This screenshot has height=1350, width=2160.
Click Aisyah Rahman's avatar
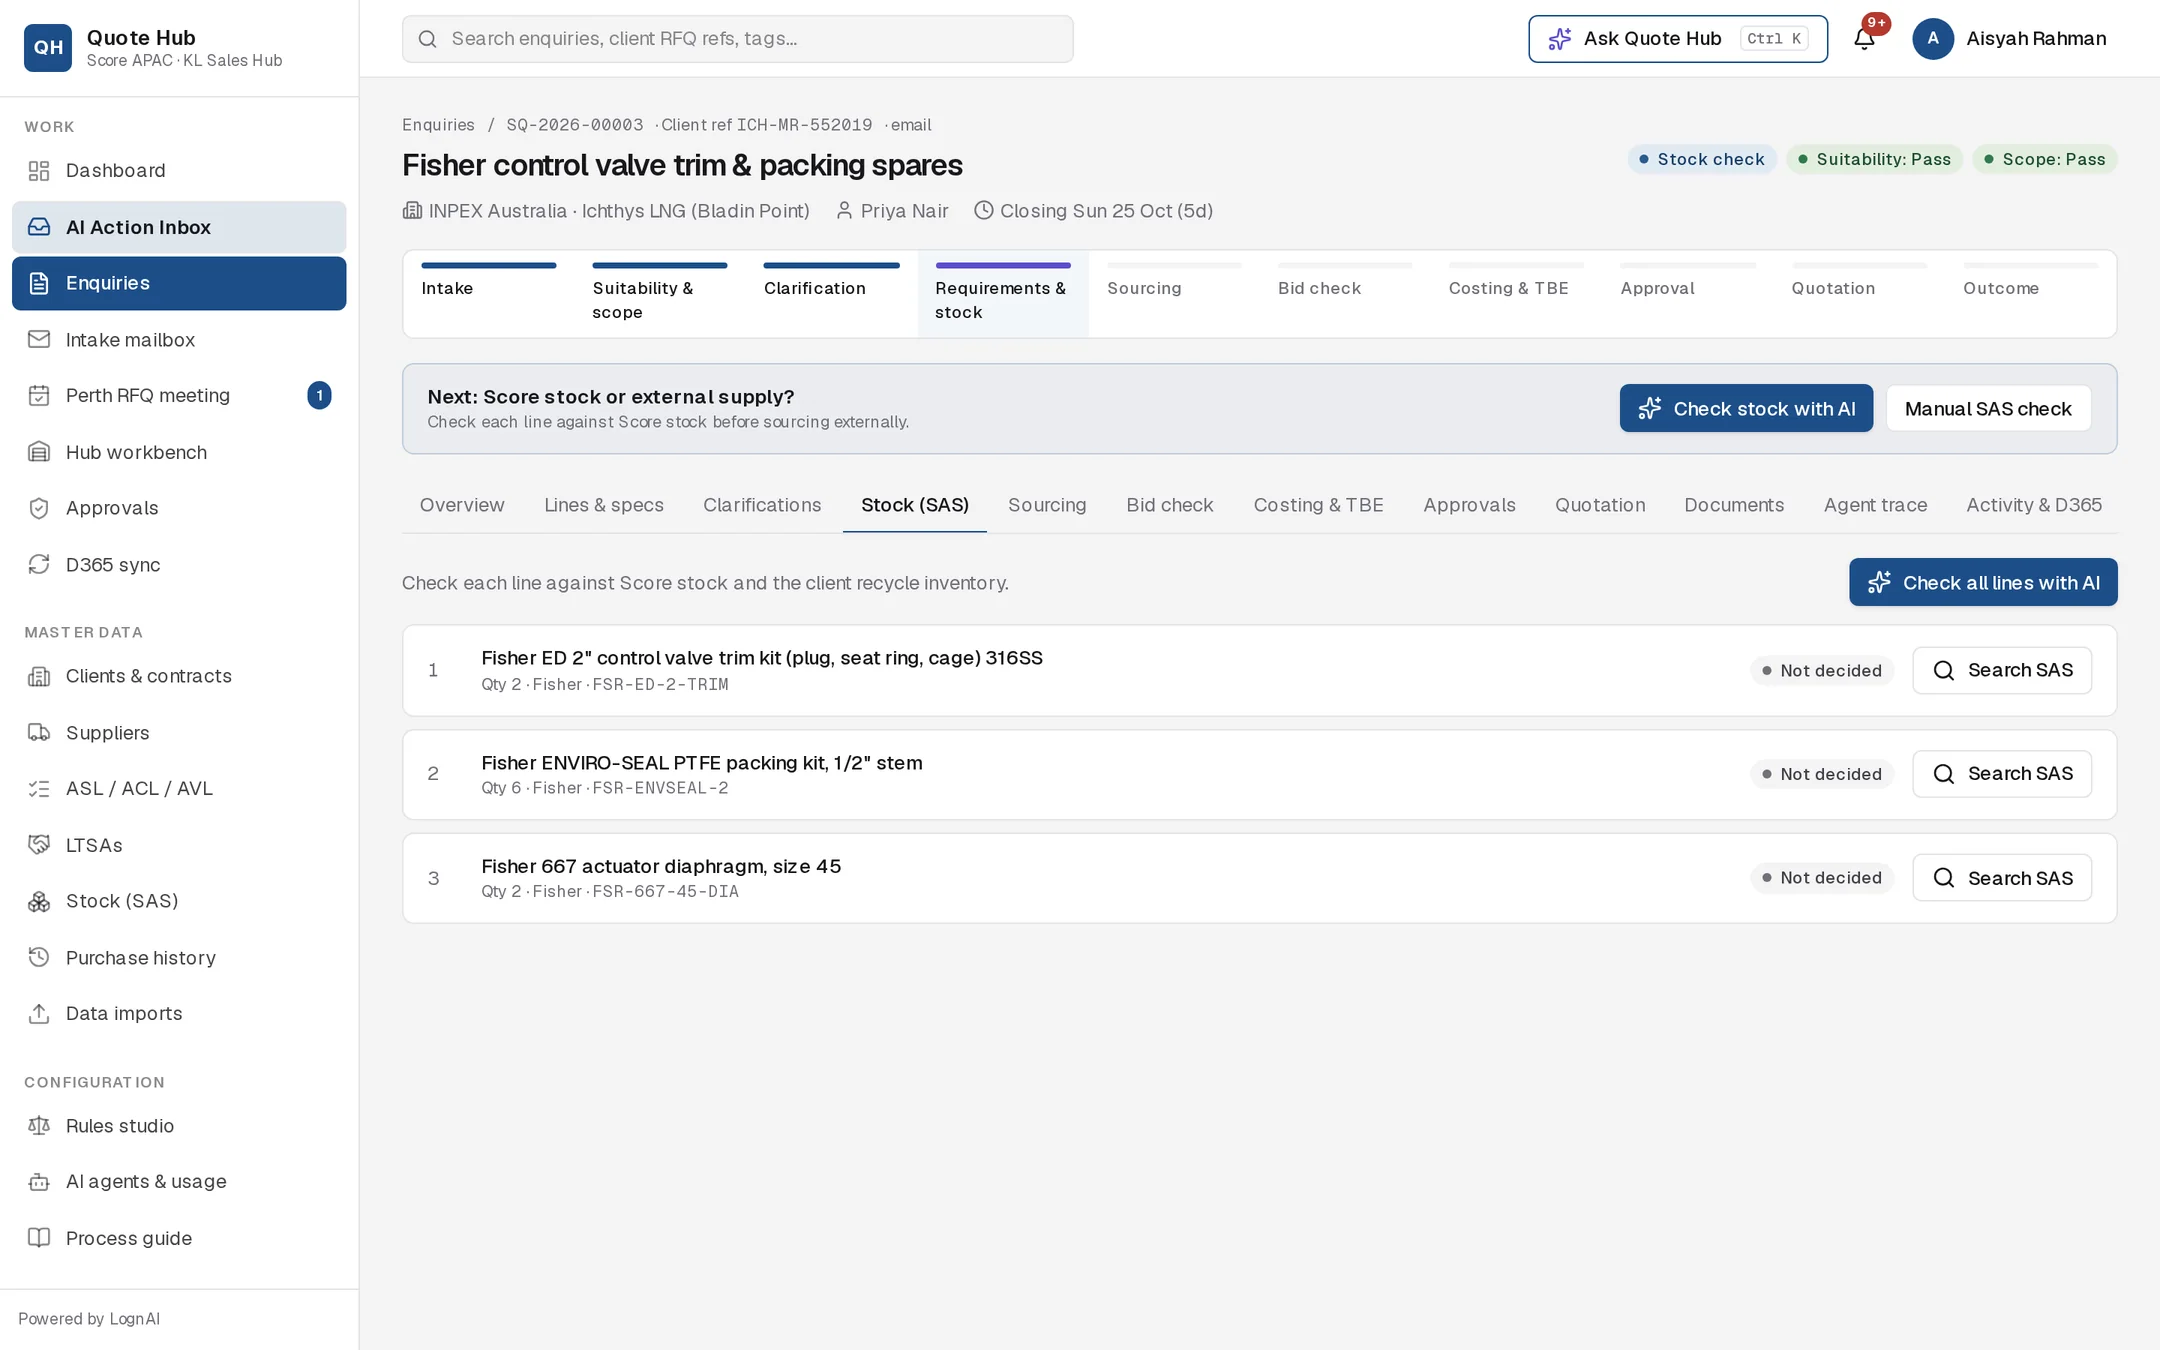pyautogui.click(x=1933, y=39)
